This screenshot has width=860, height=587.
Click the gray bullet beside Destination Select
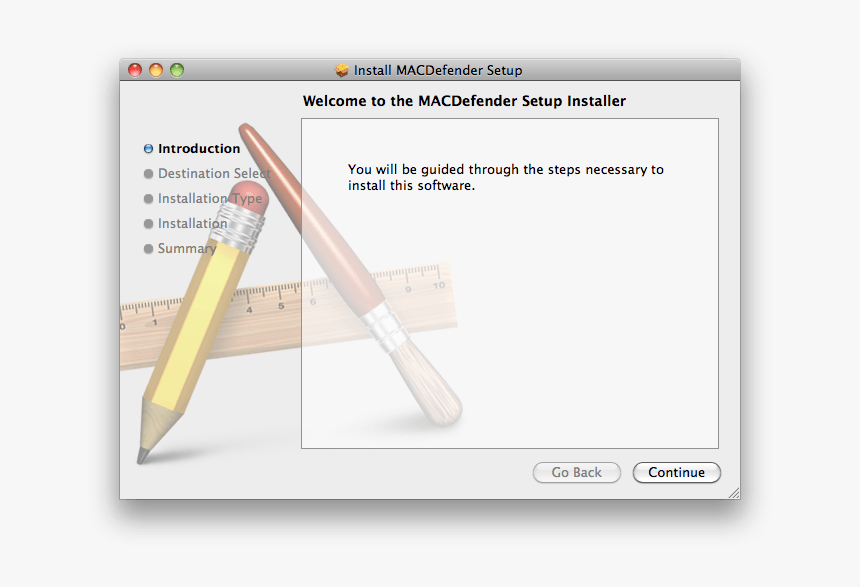[x=148, y=174]
